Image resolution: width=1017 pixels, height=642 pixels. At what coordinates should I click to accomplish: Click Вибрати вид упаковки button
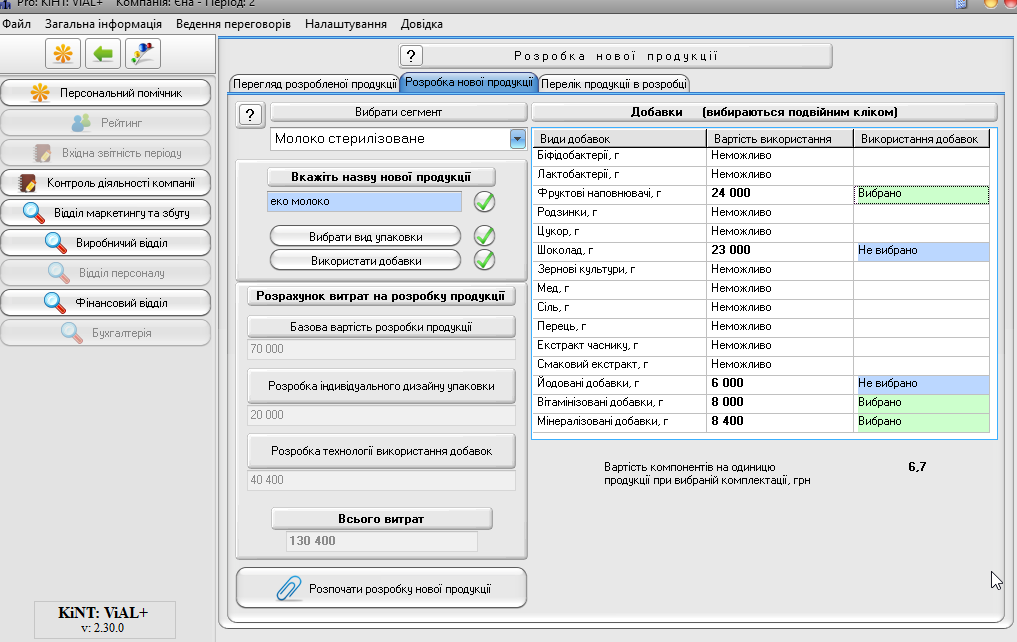click(x=366, y=236)
